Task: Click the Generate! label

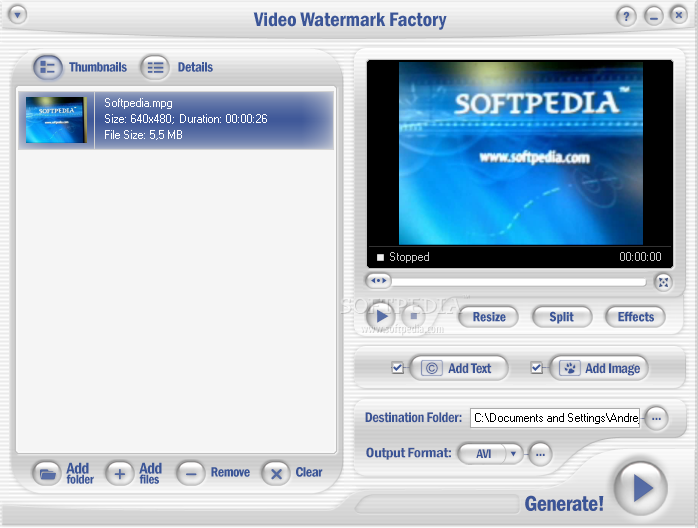Action: point(564,504)
